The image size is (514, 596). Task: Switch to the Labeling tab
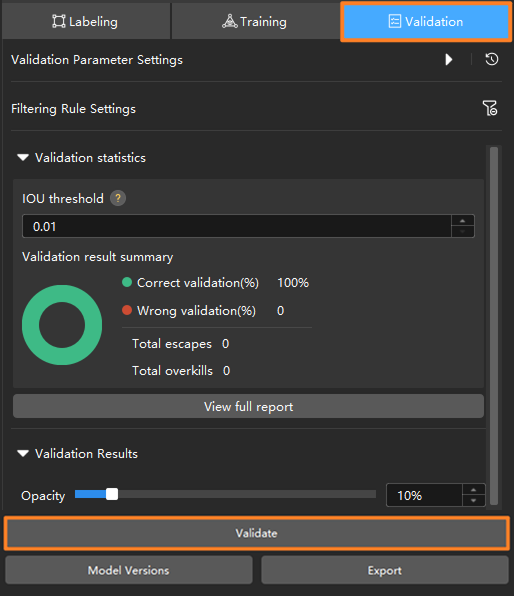(86, 21)
